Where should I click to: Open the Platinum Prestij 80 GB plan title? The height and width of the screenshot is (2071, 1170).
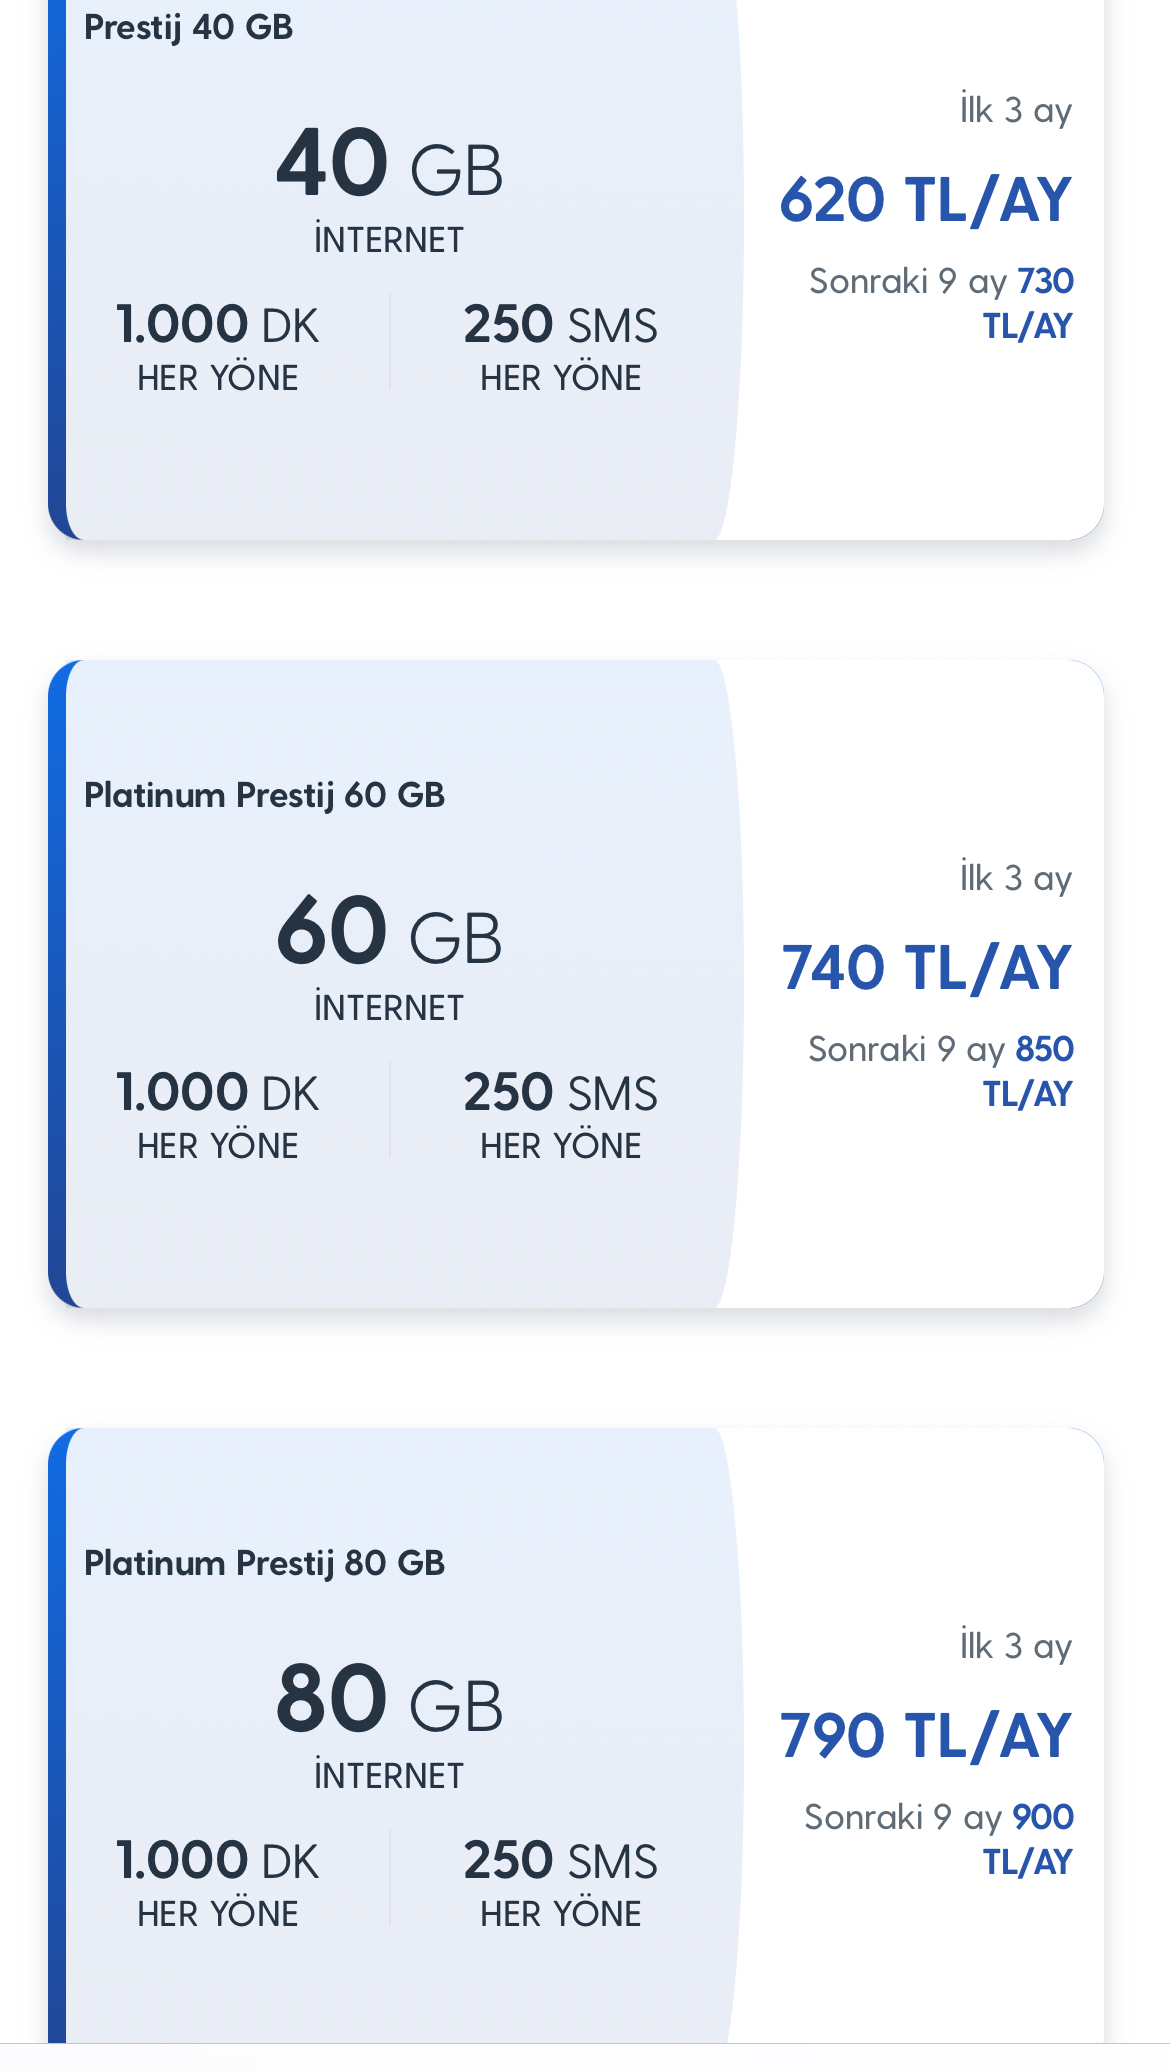coord(264,1563)
